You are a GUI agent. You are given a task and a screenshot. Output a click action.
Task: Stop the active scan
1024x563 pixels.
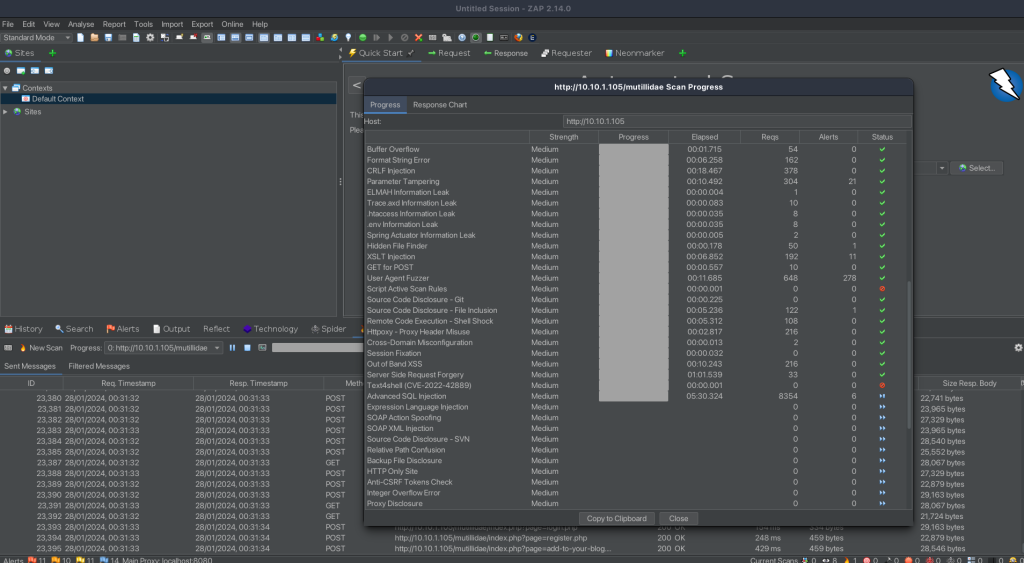click(x=247, y=348)
